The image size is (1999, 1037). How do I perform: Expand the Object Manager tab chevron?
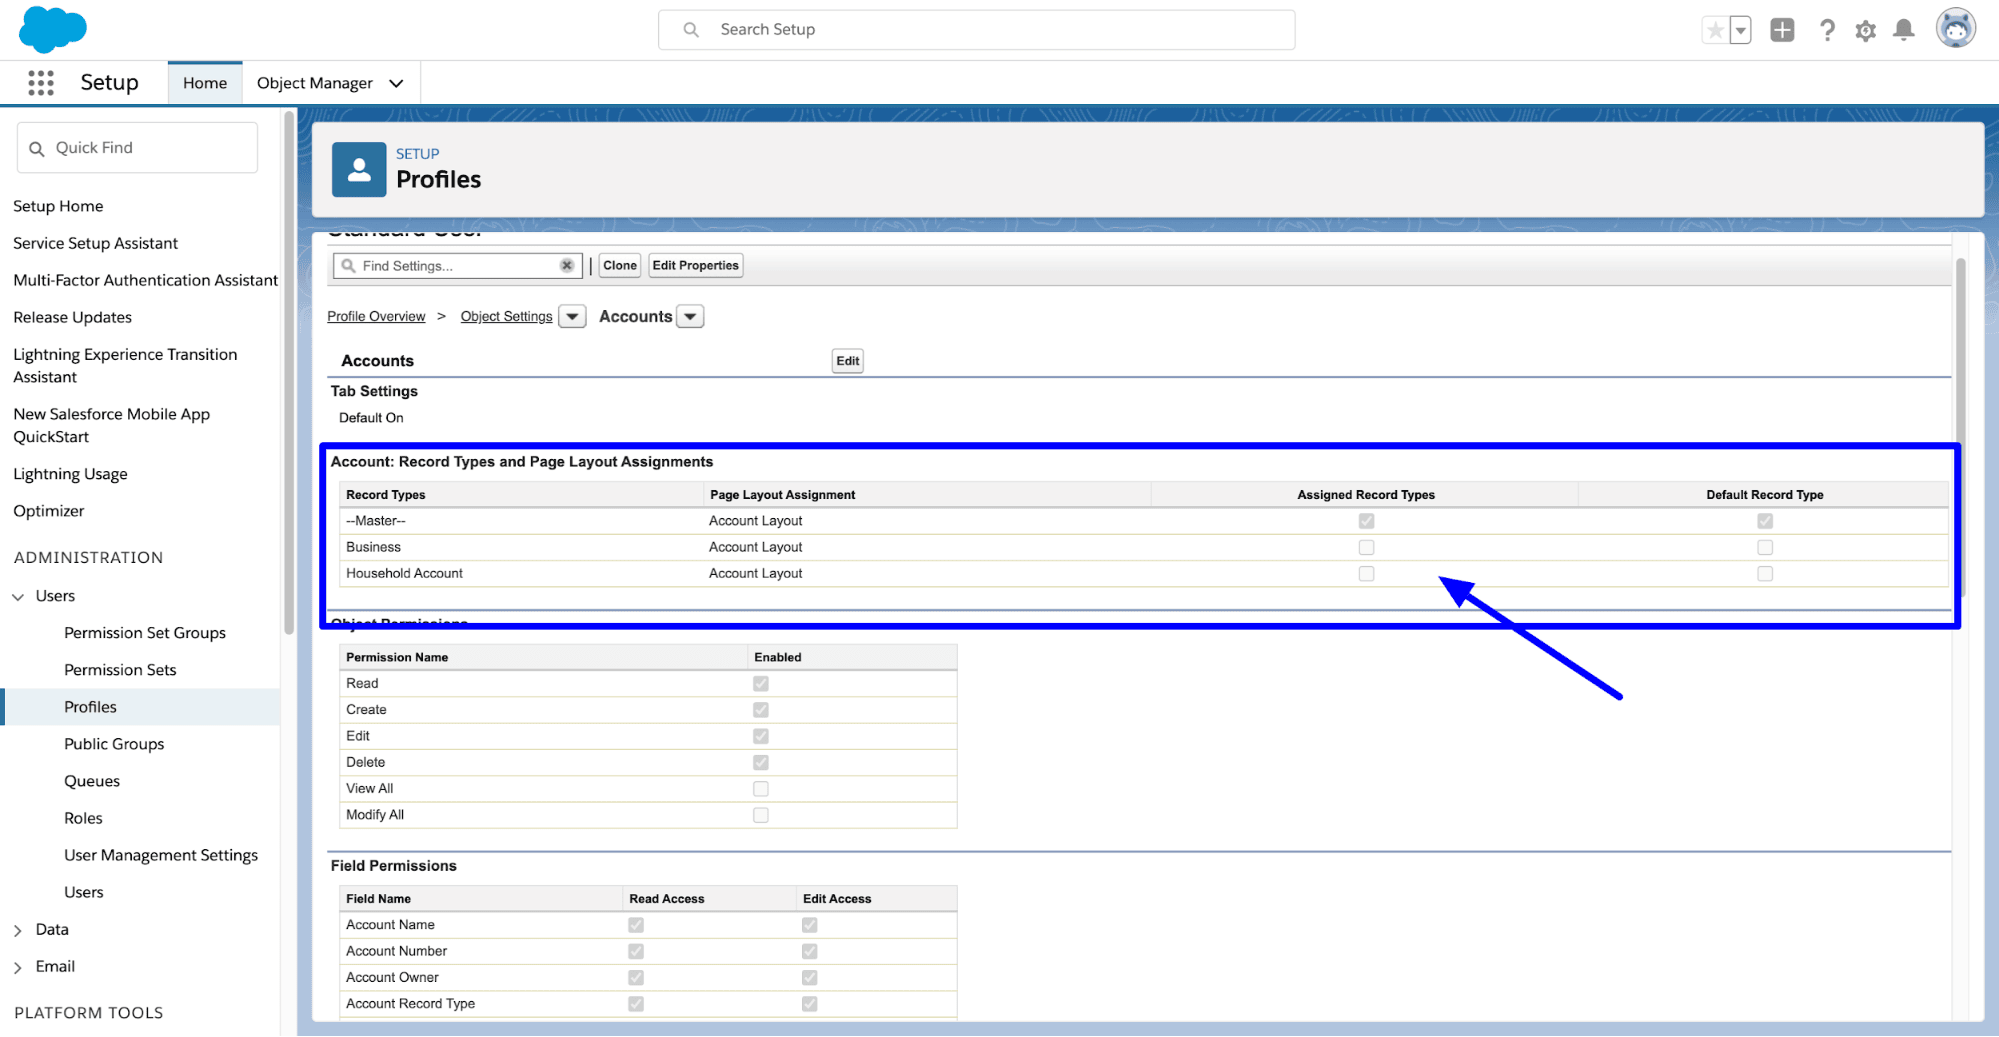click(396, 83)
